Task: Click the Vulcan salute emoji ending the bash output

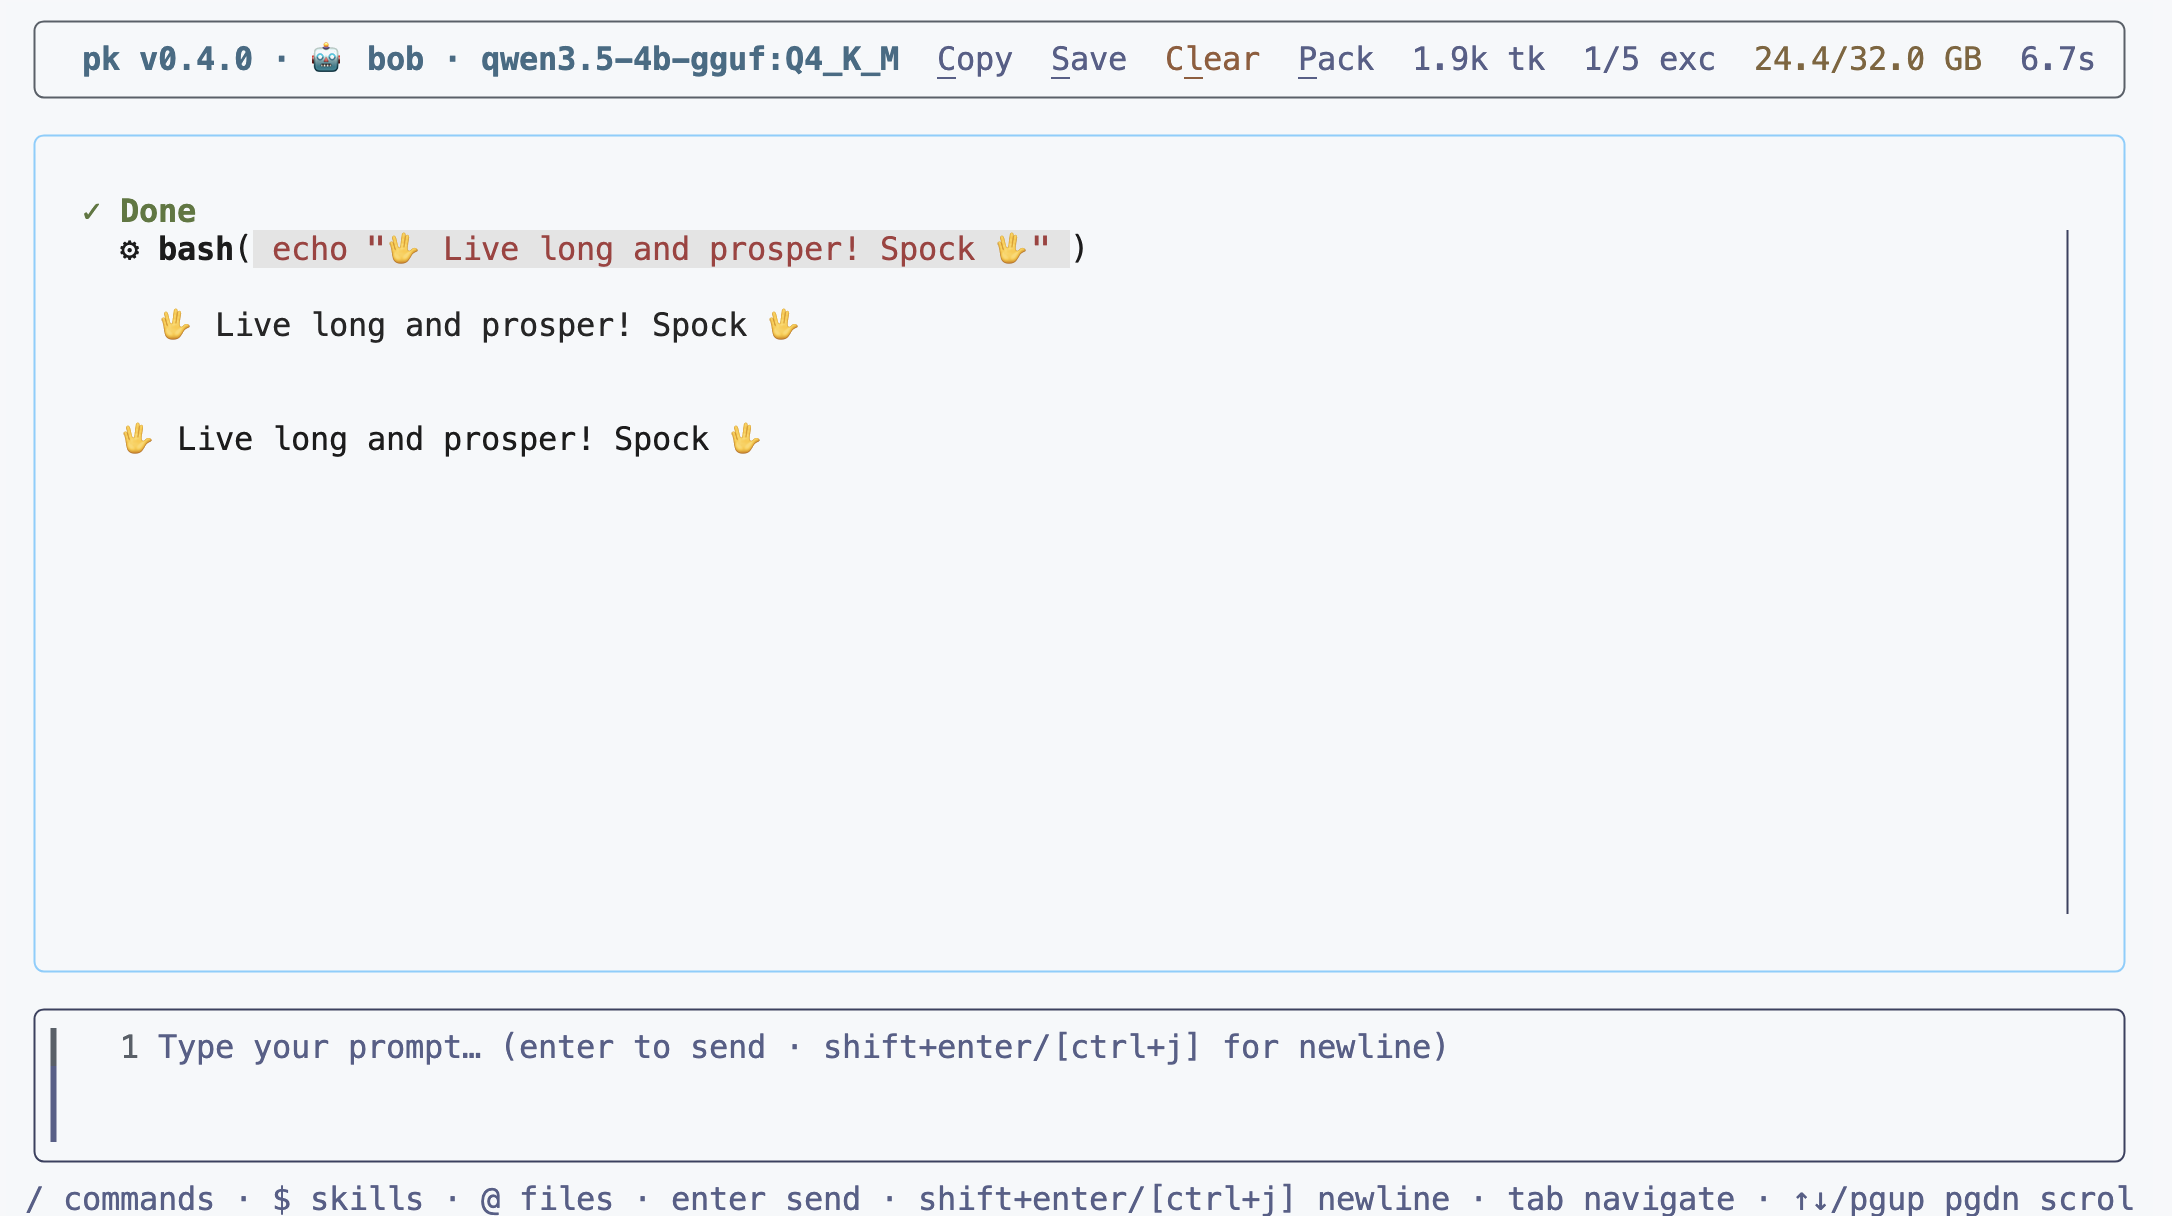Action: (783, 325)
